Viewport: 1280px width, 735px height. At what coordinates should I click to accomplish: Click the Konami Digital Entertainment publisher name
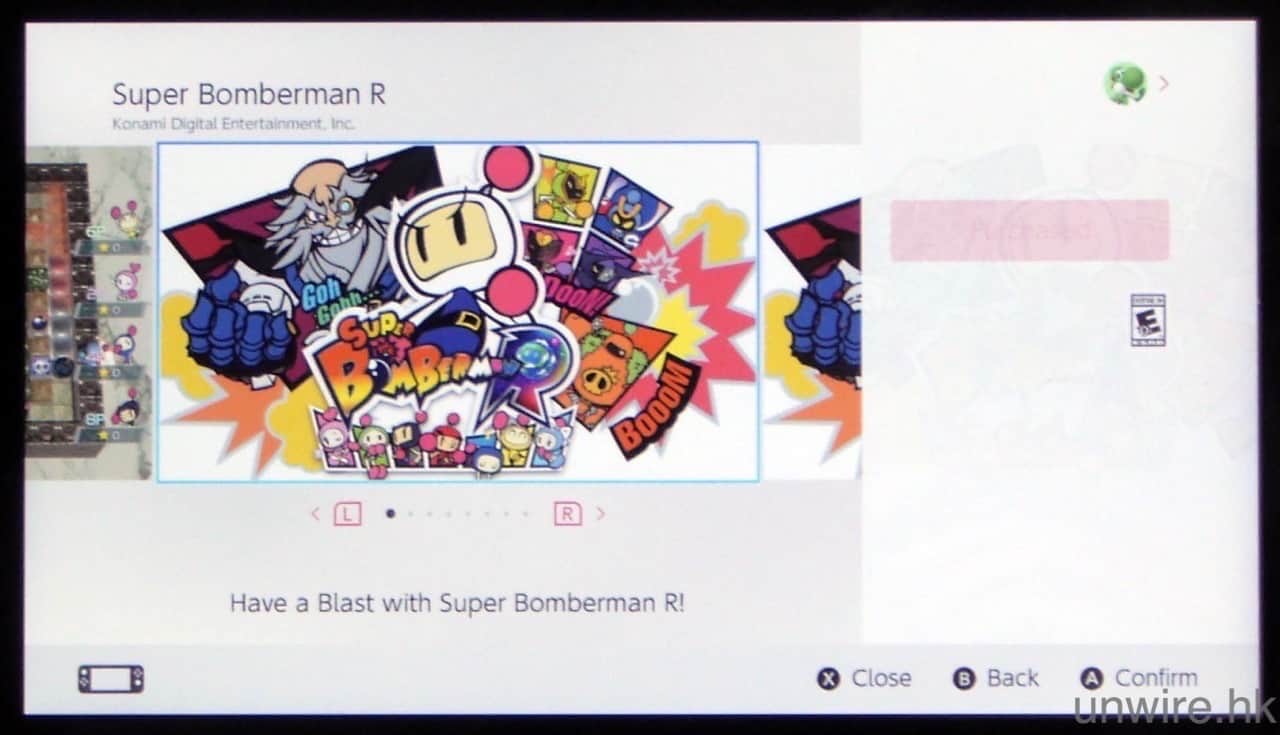(233, 125)
